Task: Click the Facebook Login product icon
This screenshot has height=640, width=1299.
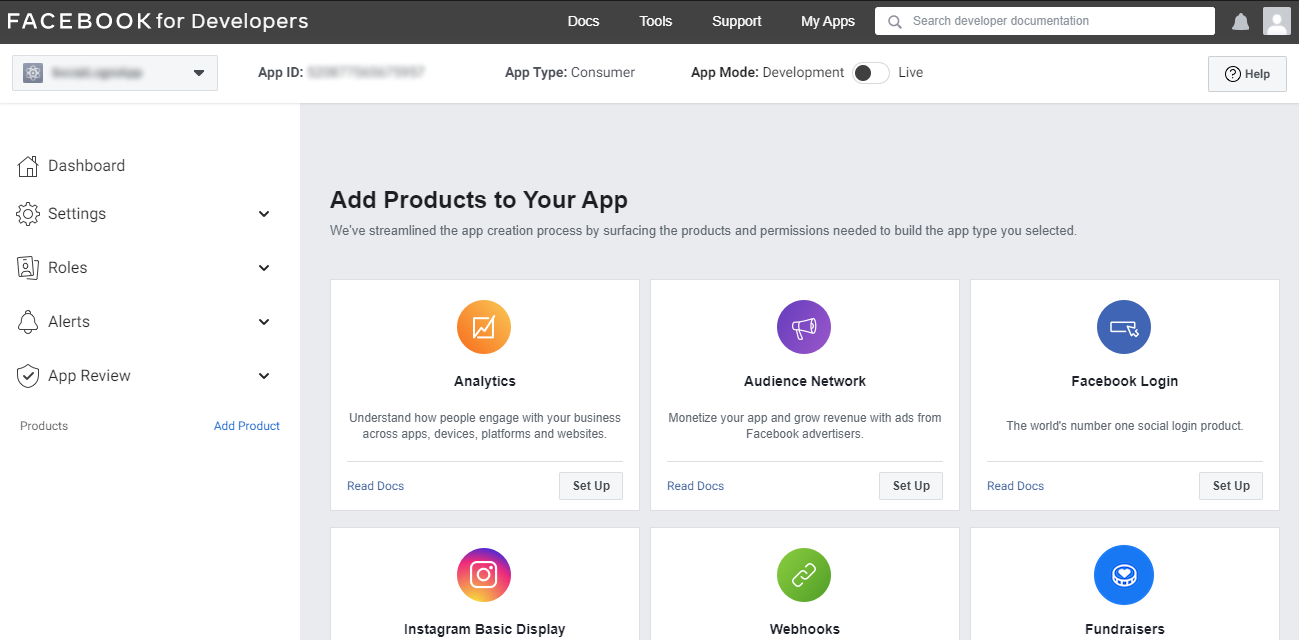Action: 1124,327
